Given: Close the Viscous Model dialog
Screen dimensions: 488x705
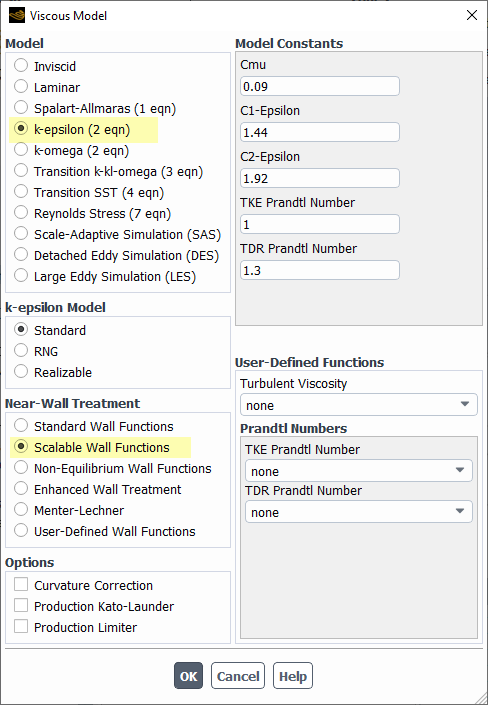Looking at the screenshot, I should point(472,15).
